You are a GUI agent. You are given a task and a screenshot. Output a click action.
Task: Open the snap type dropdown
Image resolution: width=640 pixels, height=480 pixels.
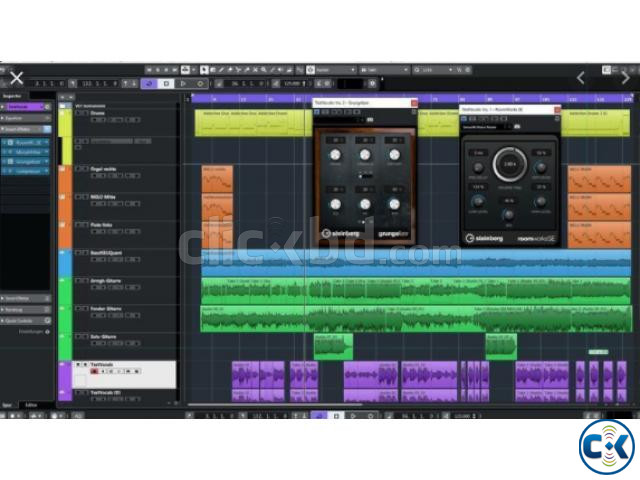click(335, 70)
